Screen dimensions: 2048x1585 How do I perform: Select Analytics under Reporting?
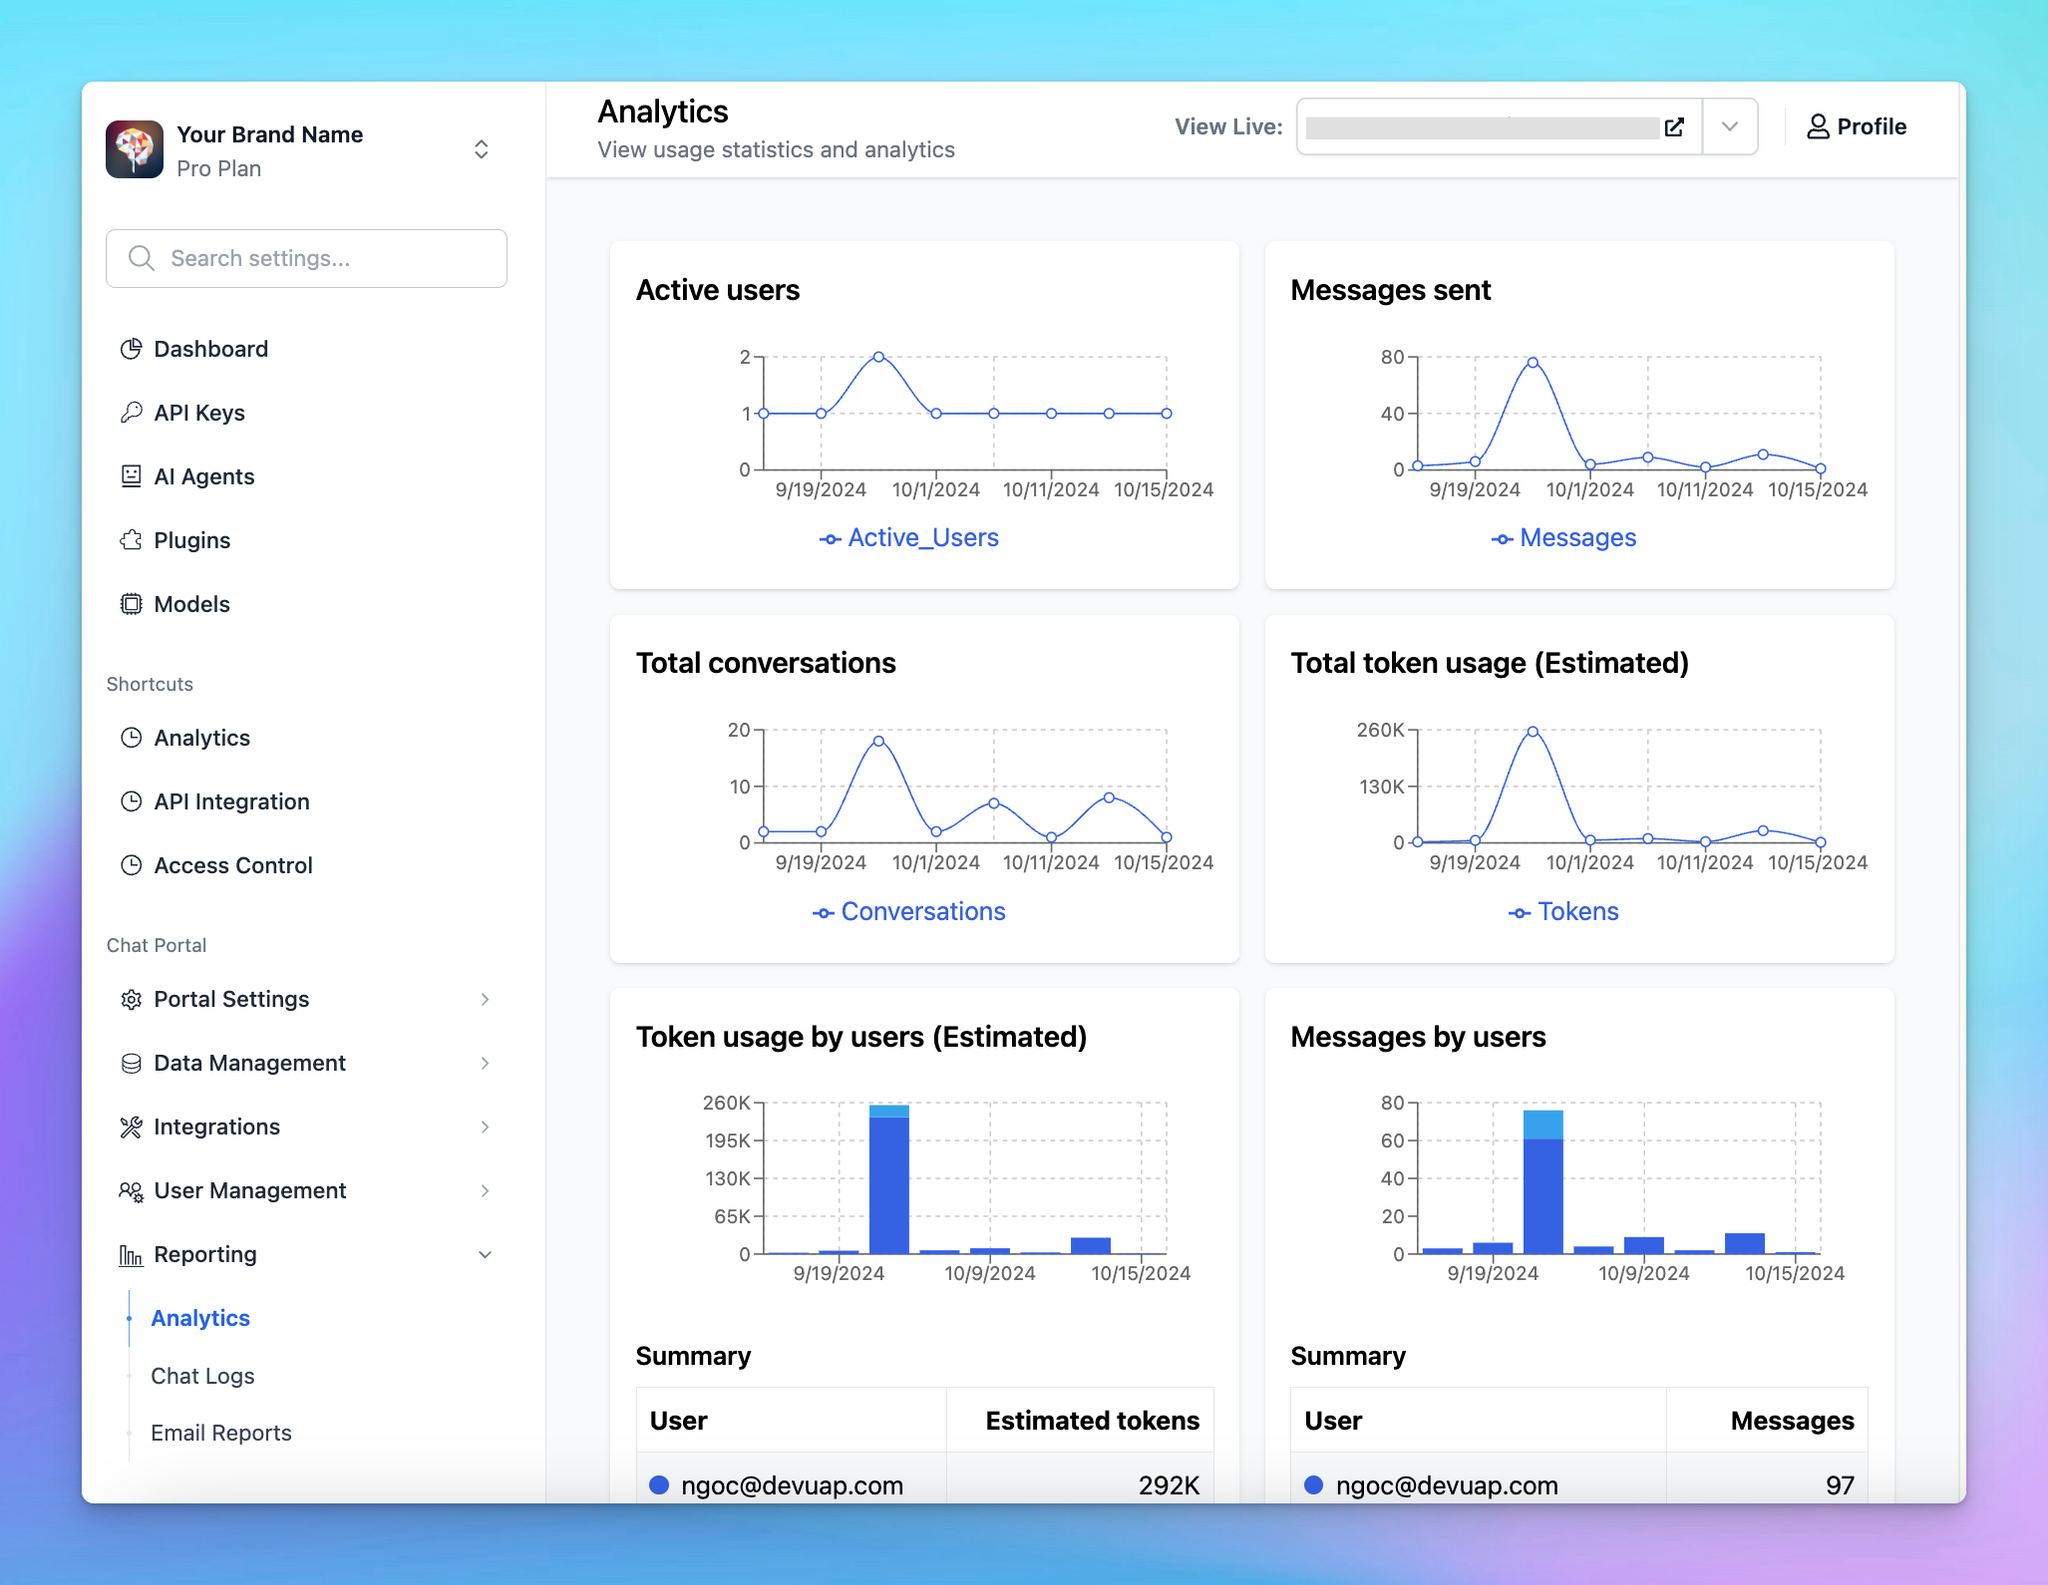(x=200, y=1319)
